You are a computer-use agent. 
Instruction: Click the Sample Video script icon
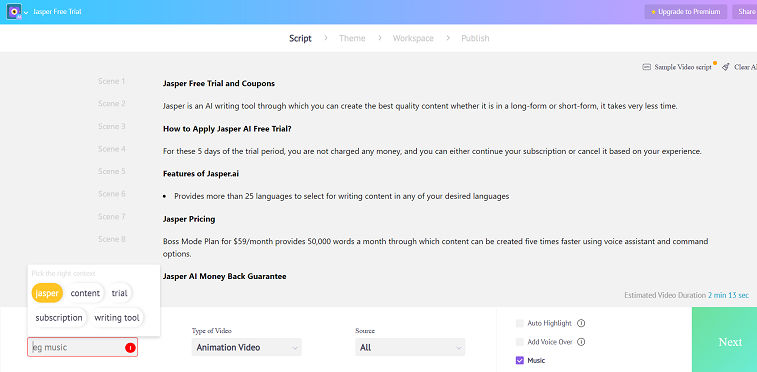pos(646,67)
